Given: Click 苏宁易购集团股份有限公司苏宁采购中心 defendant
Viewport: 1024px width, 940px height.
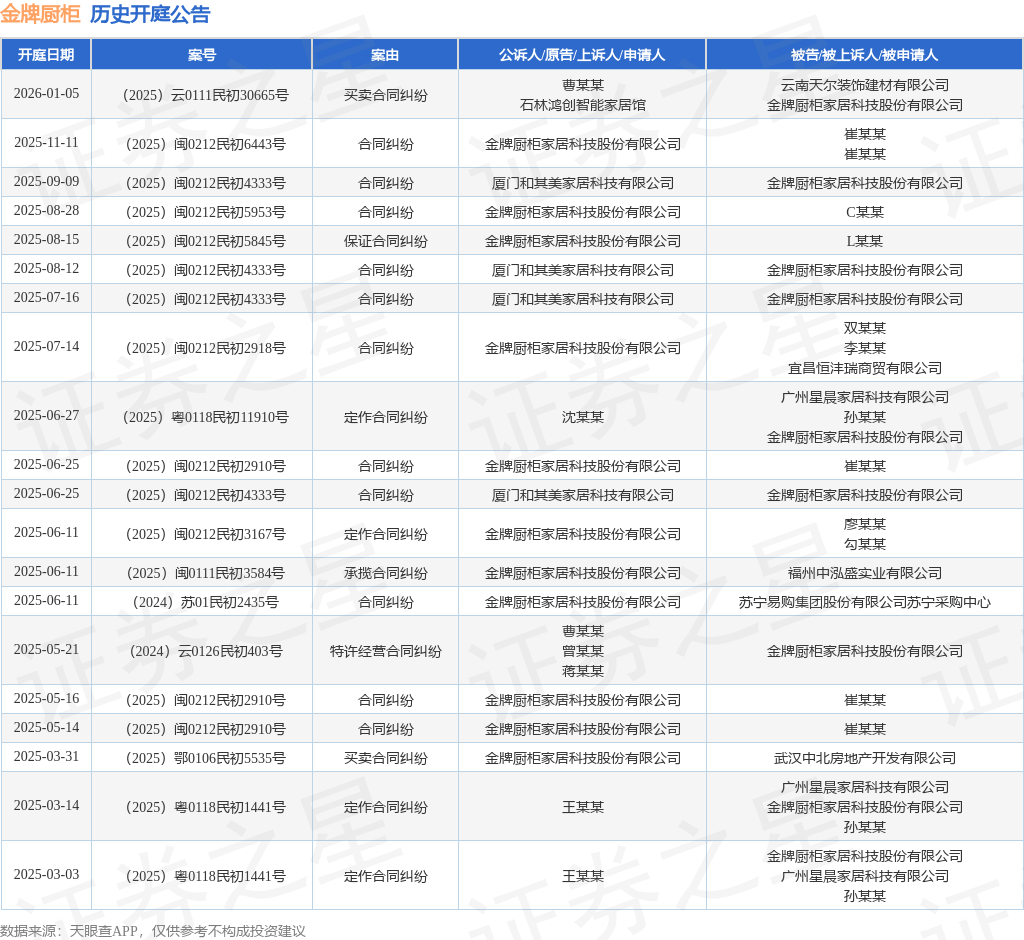Looking at the screenshot, I should point(865,602).
